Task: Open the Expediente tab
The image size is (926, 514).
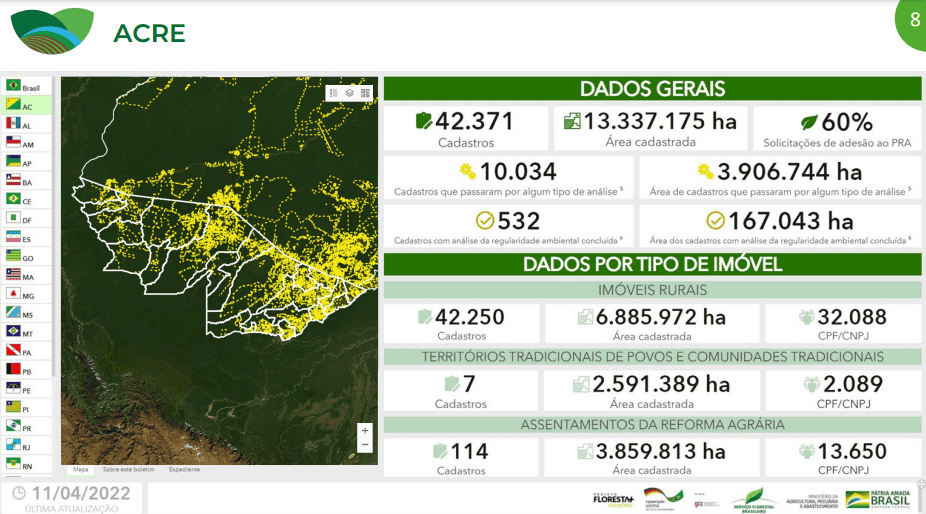Action: 184,469
